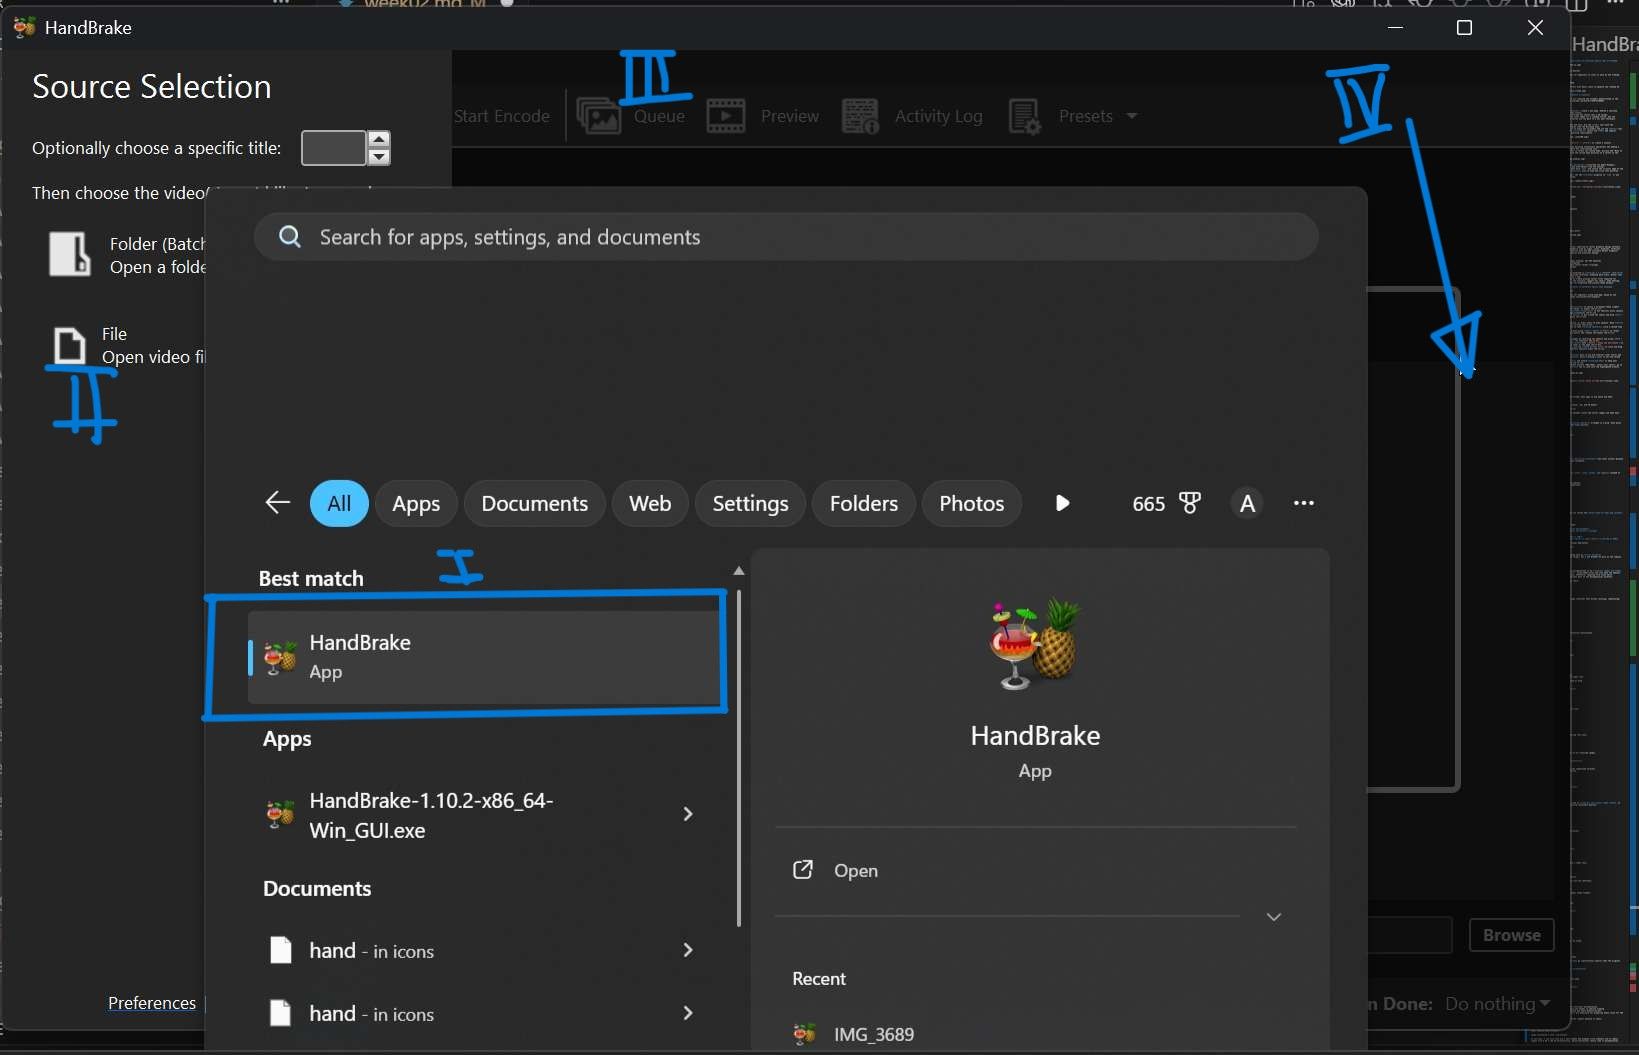Click the 'Best match' heading
Image resolution: width=1639 pixels, height=1055 pixels.
pos(311,578)
